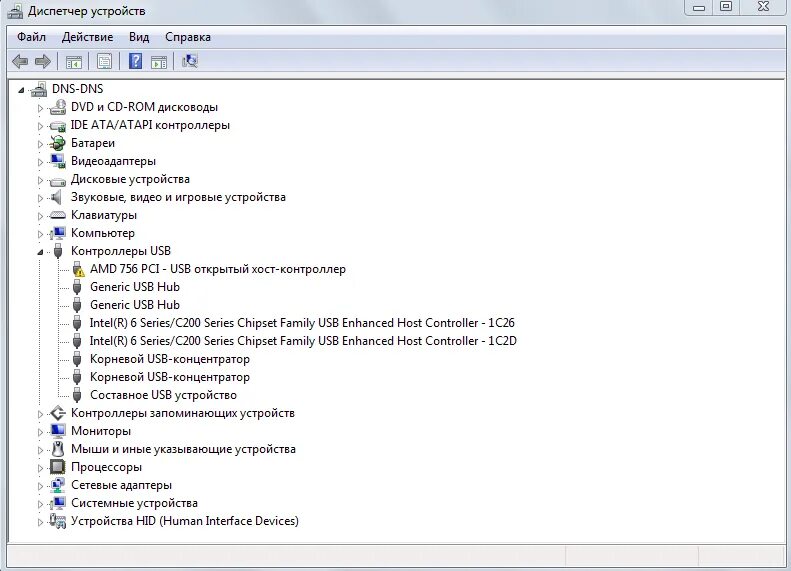The width and height of the screenshot is (791, 571).
Task: Click the Контроллеры USB plug icon
Action: [58, 251]
